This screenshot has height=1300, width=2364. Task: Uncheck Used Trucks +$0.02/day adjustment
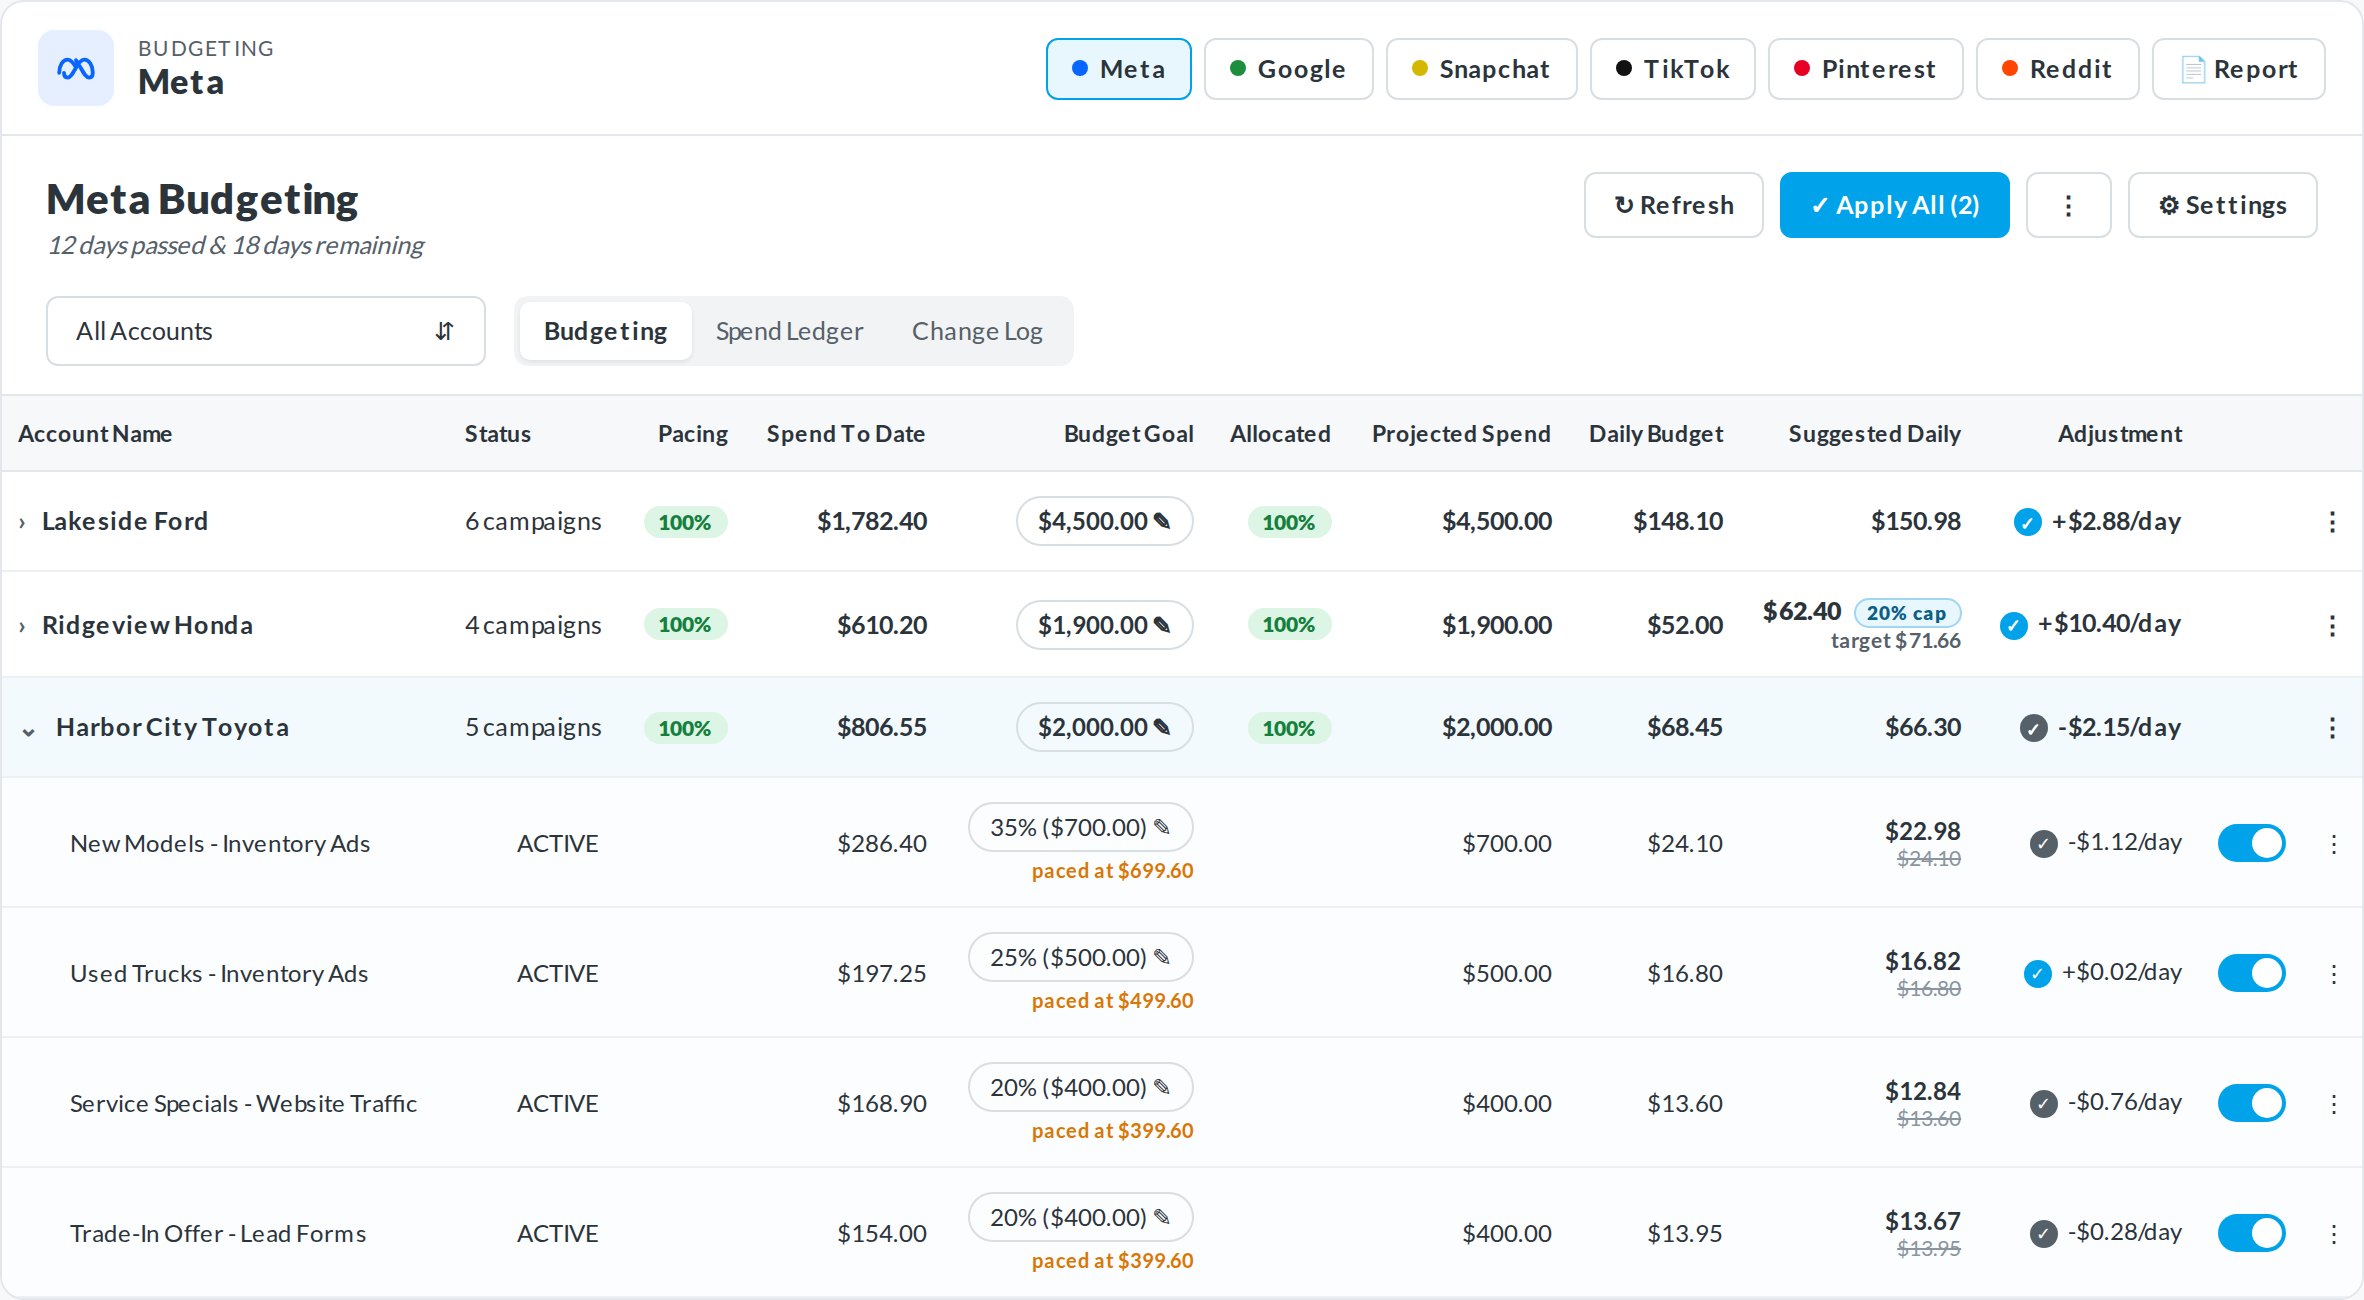click(x=2037, y=973)
